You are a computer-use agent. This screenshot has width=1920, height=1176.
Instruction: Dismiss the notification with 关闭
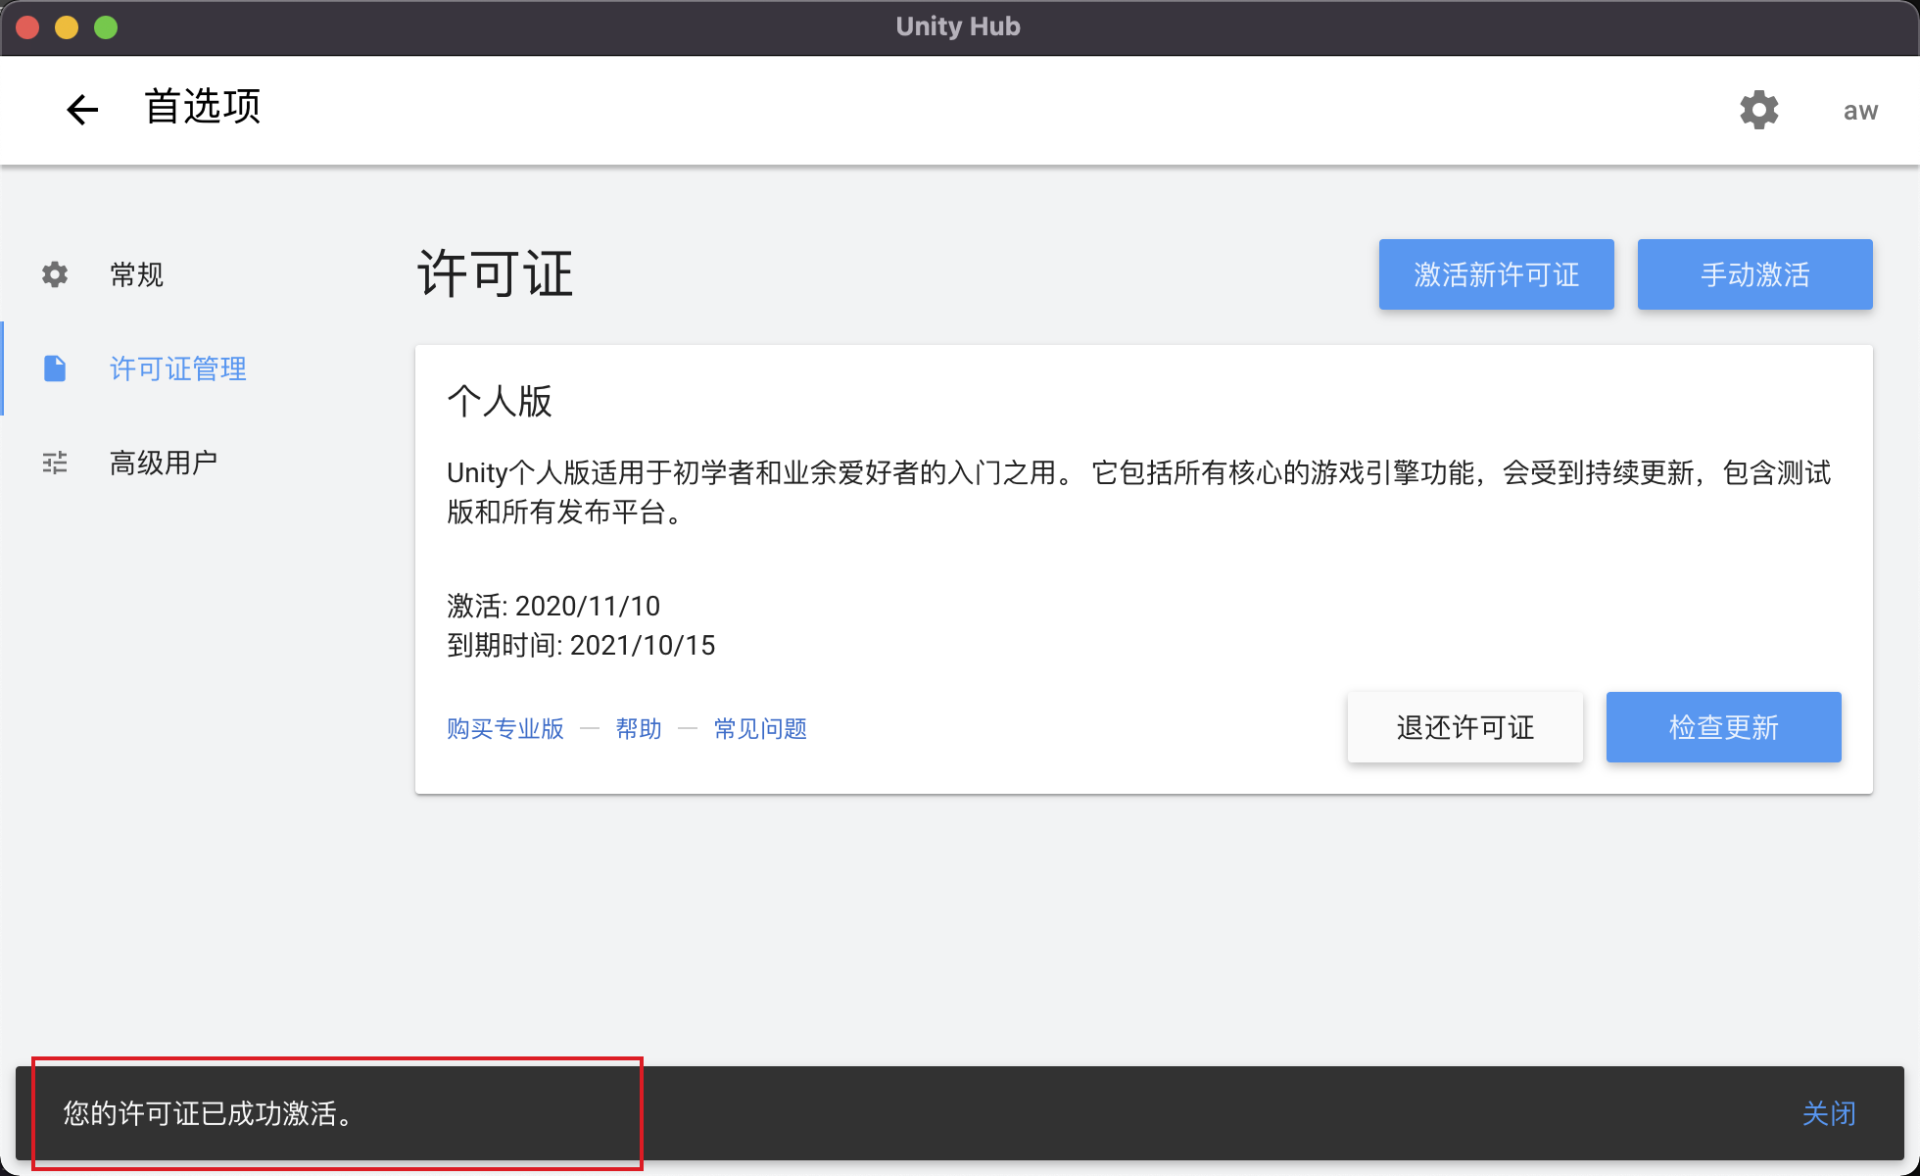tap(1828, 1113)
